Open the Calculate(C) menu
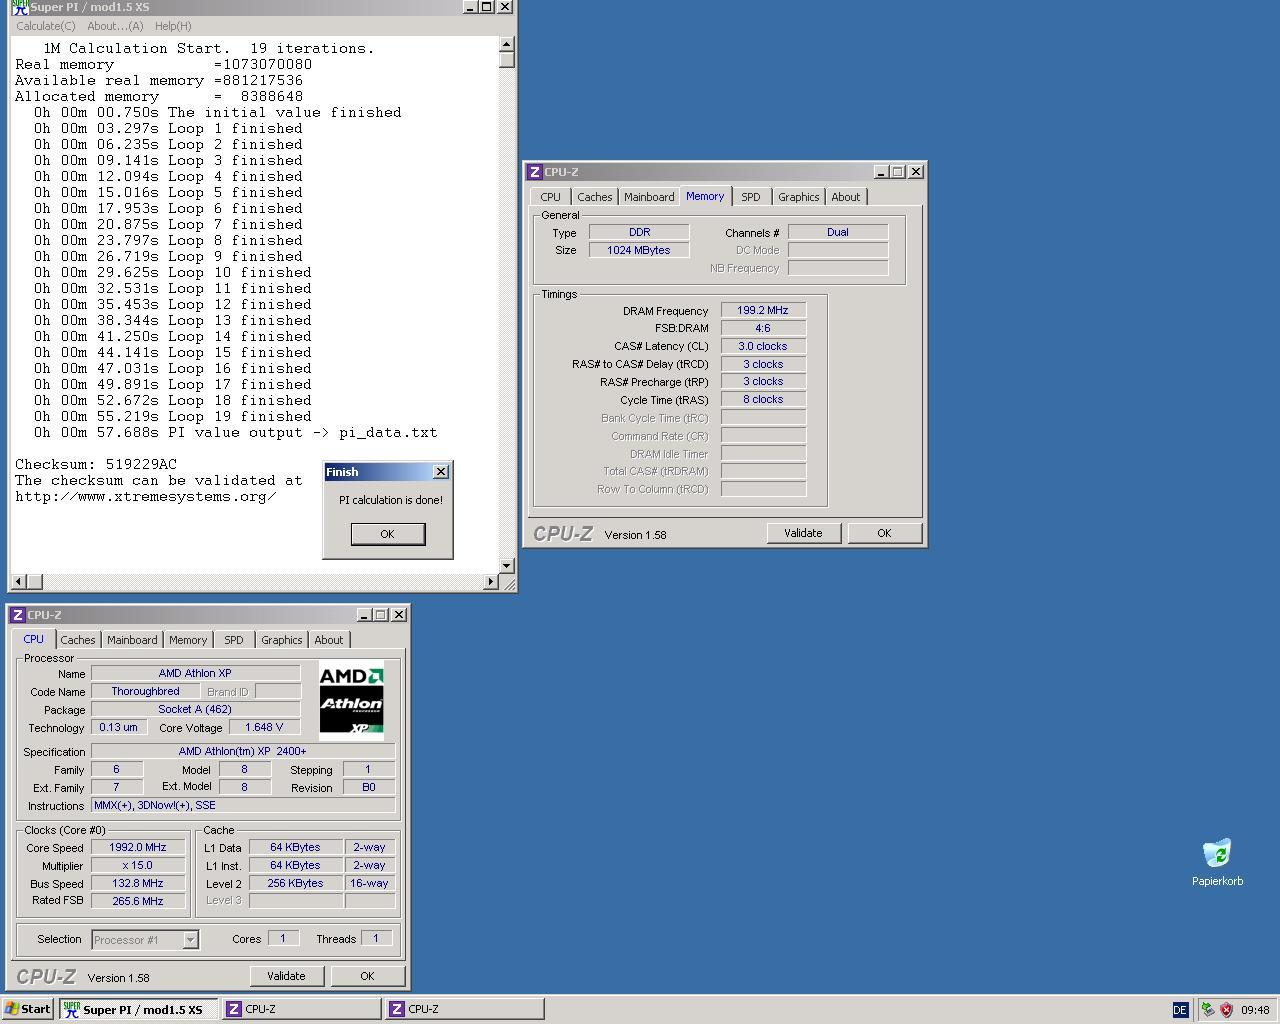The image size is (1280, 1024). click(46, 26)
